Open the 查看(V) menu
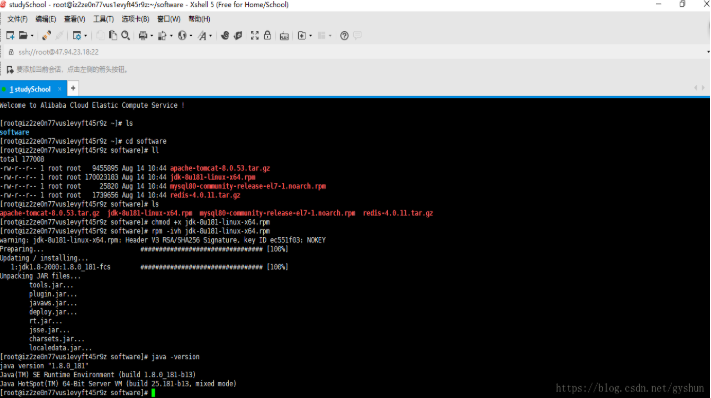 tap(74, 19)
